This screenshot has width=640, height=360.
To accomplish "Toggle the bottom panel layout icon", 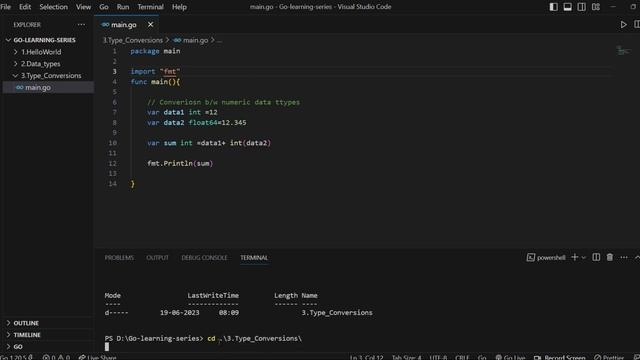I will [x=567, y=7].
